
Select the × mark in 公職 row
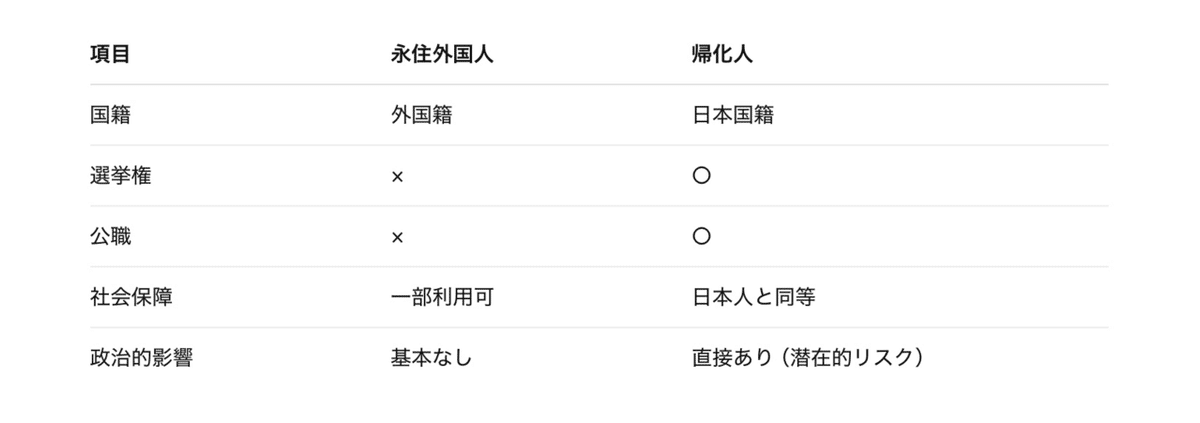pos(397,237)
